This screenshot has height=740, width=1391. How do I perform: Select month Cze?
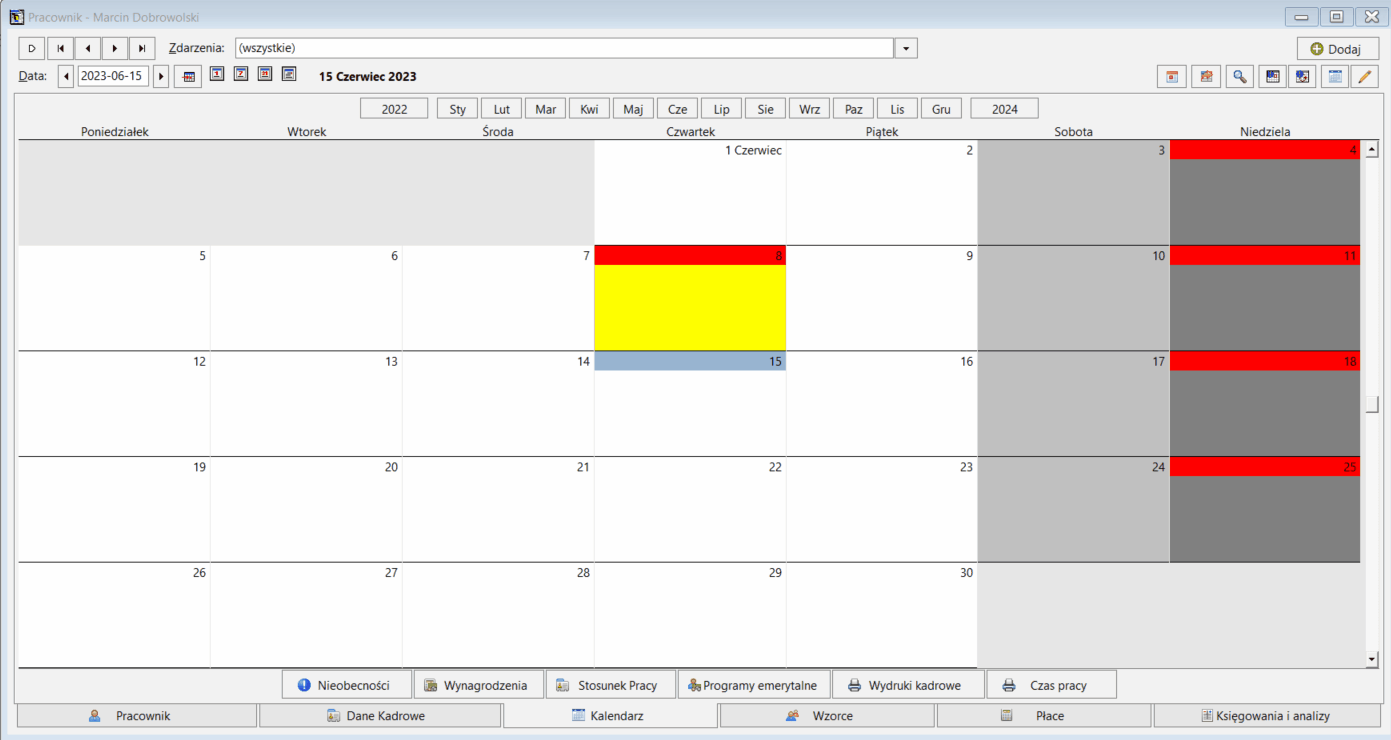677,109
